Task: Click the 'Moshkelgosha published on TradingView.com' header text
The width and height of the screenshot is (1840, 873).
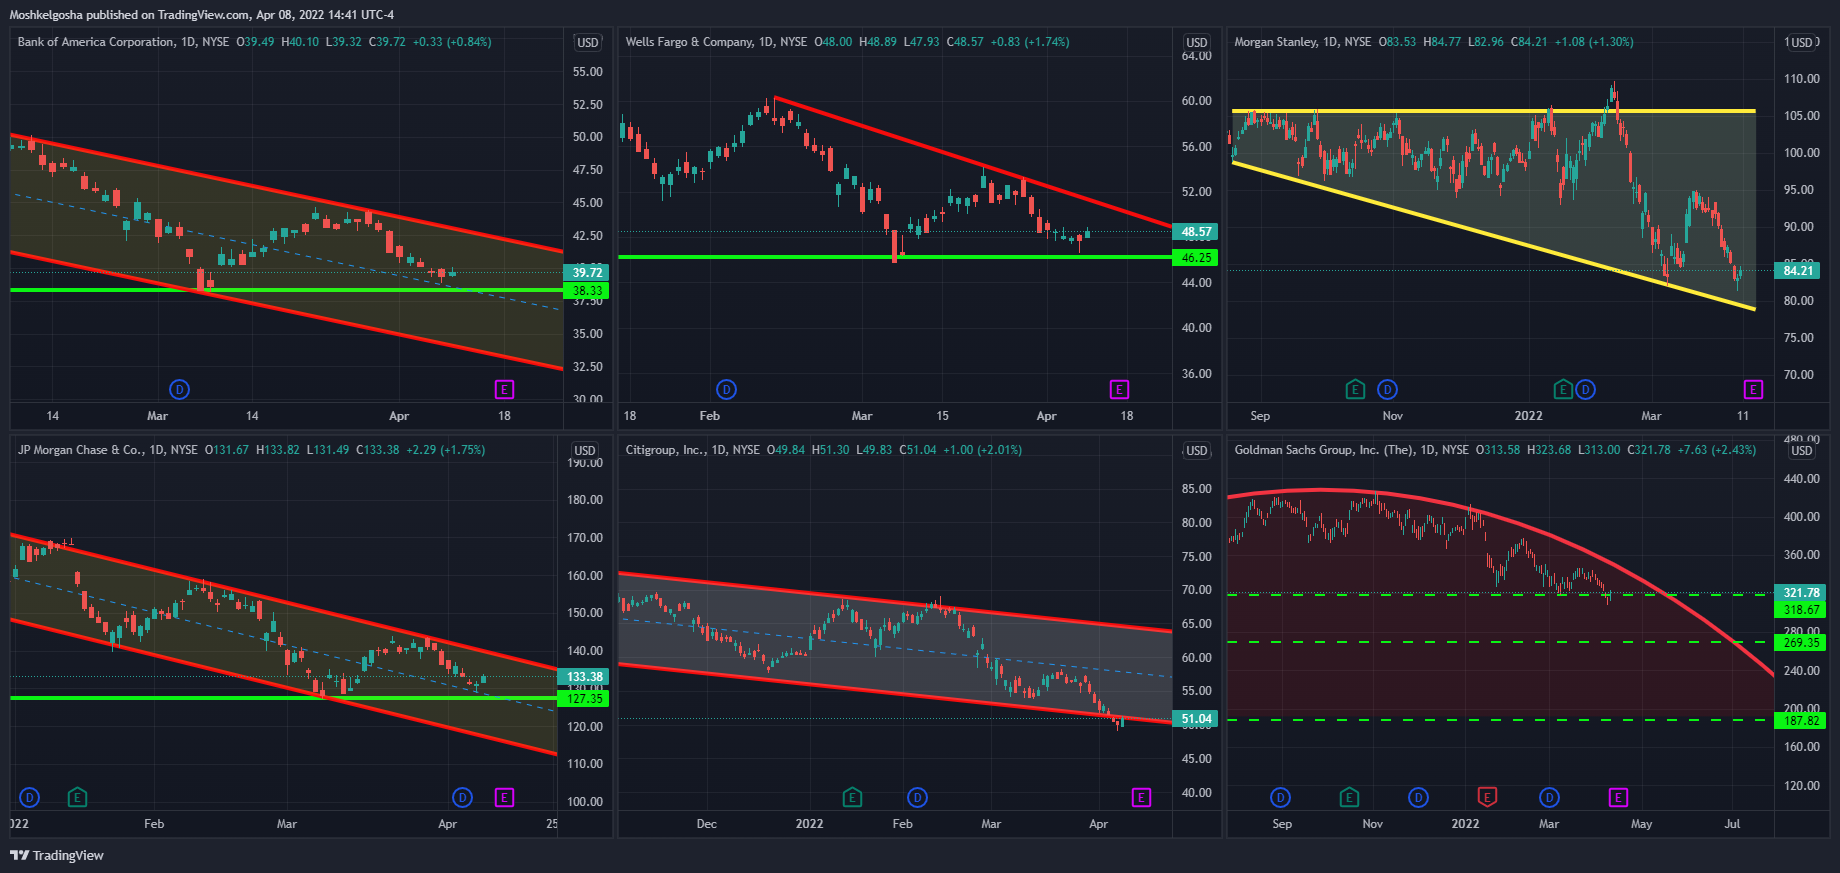Action: pos(130,15)
